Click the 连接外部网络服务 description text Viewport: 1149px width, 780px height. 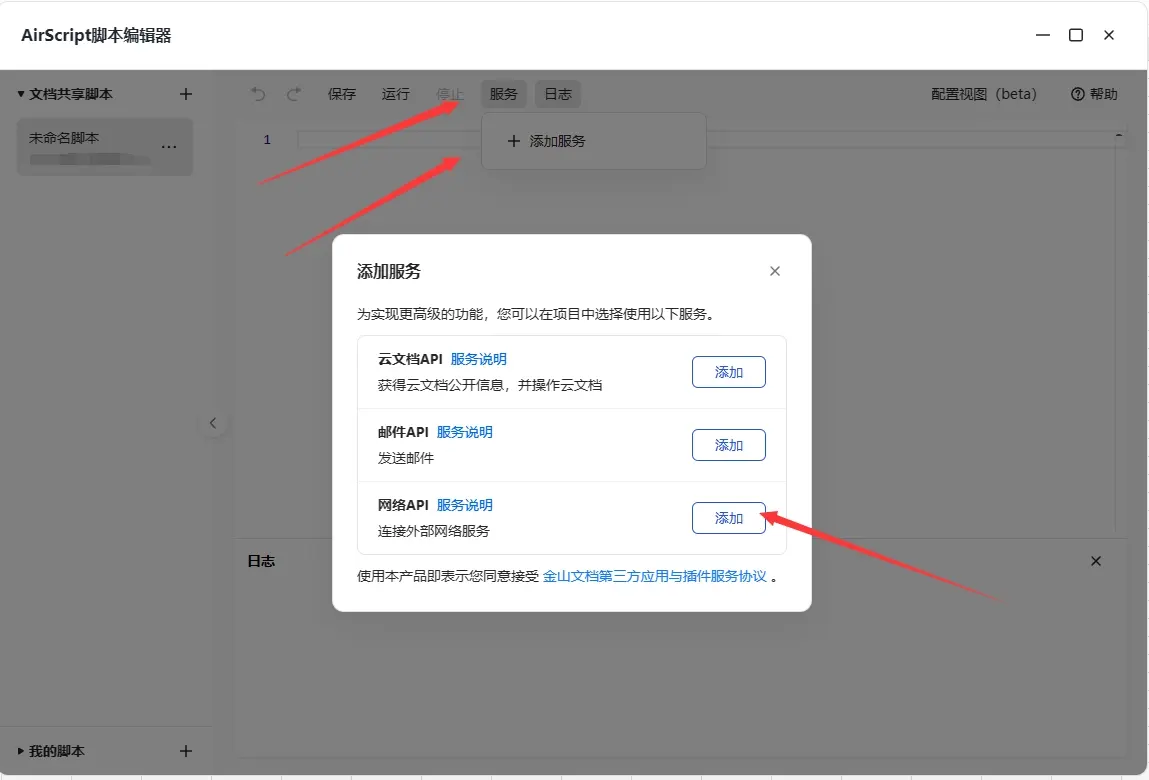(434, 531)
